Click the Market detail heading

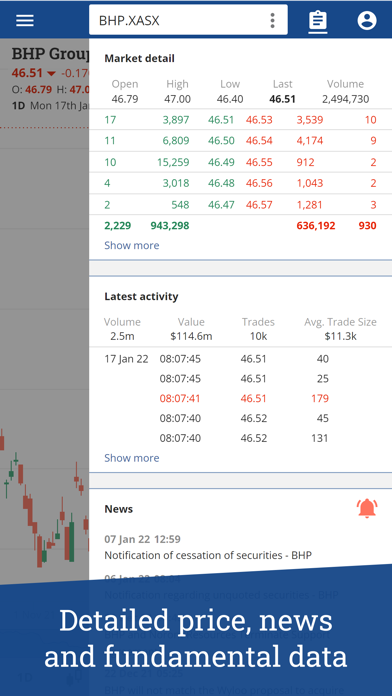point(139,59)
